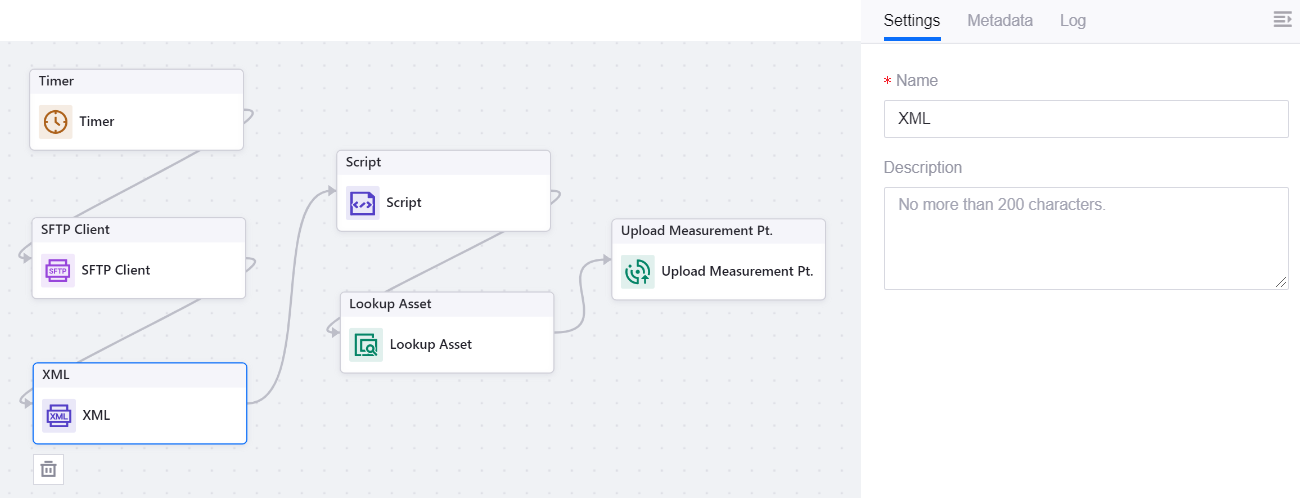Delete node with the trash icon

pyautogui.click(x=48, y=469)
